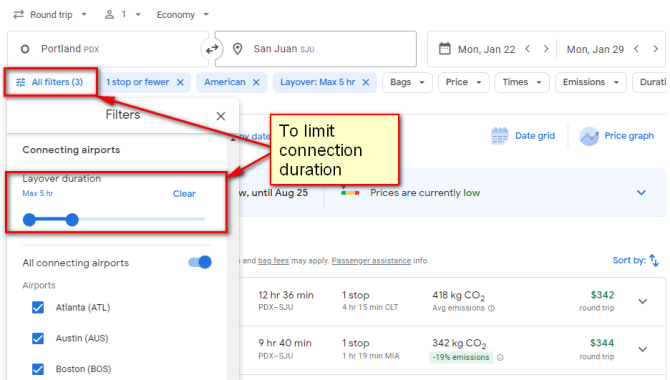Remove the '1 stop or fewer' filter
The height and width of the screenshot is (380, 670).
coord(180,82)
